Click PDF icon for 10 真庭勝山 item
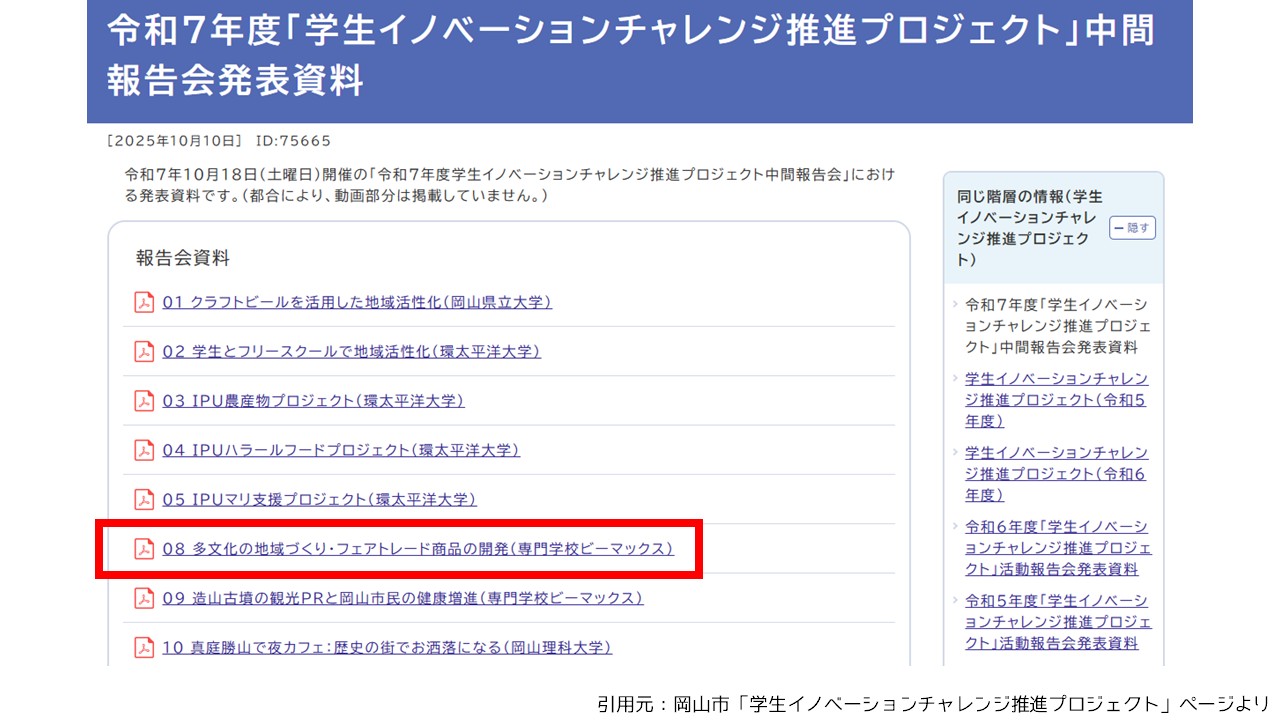This screenshot has height=720, width=1280. [x=144, y=647]
